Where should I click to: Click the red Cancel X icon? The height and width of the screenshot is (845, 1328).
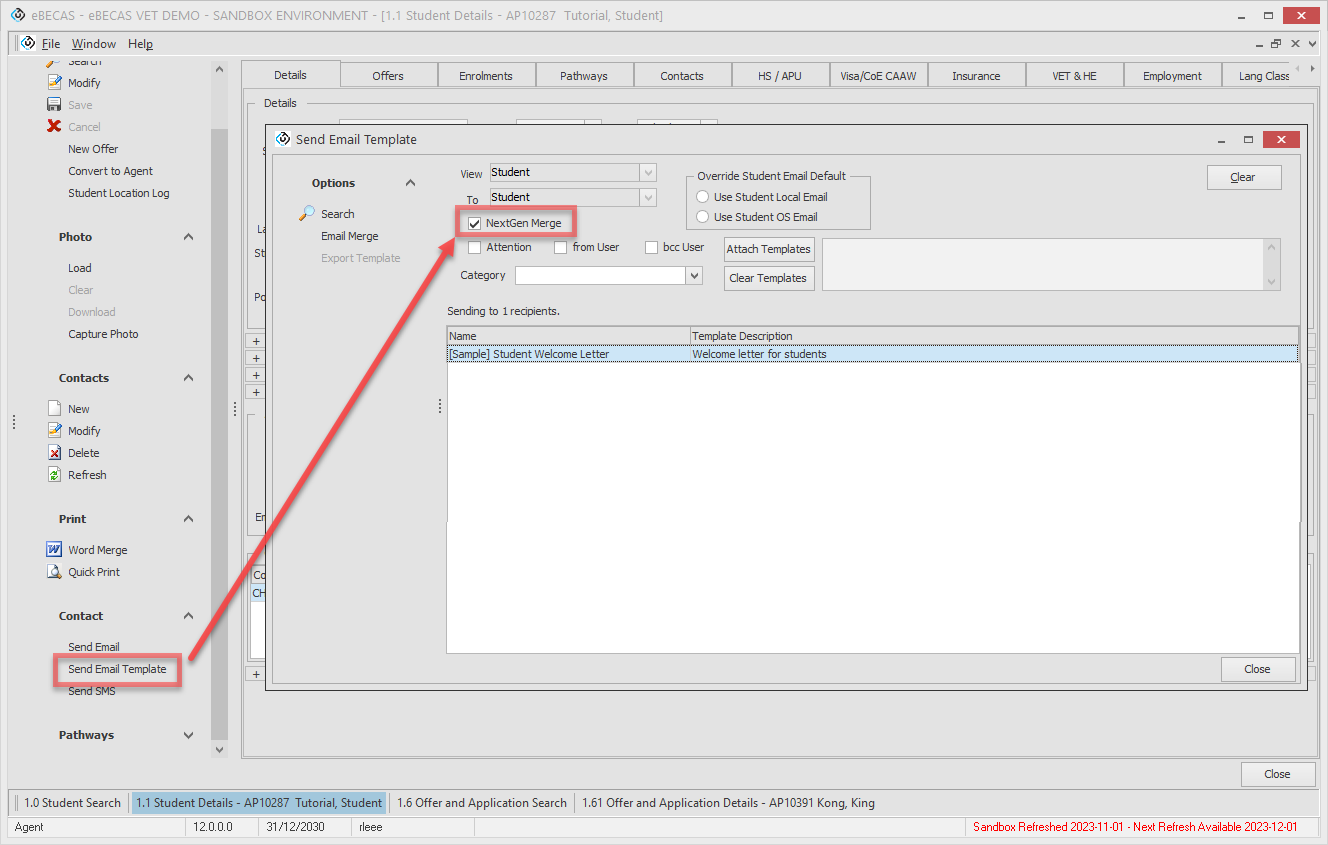click(x=55, y=127)
